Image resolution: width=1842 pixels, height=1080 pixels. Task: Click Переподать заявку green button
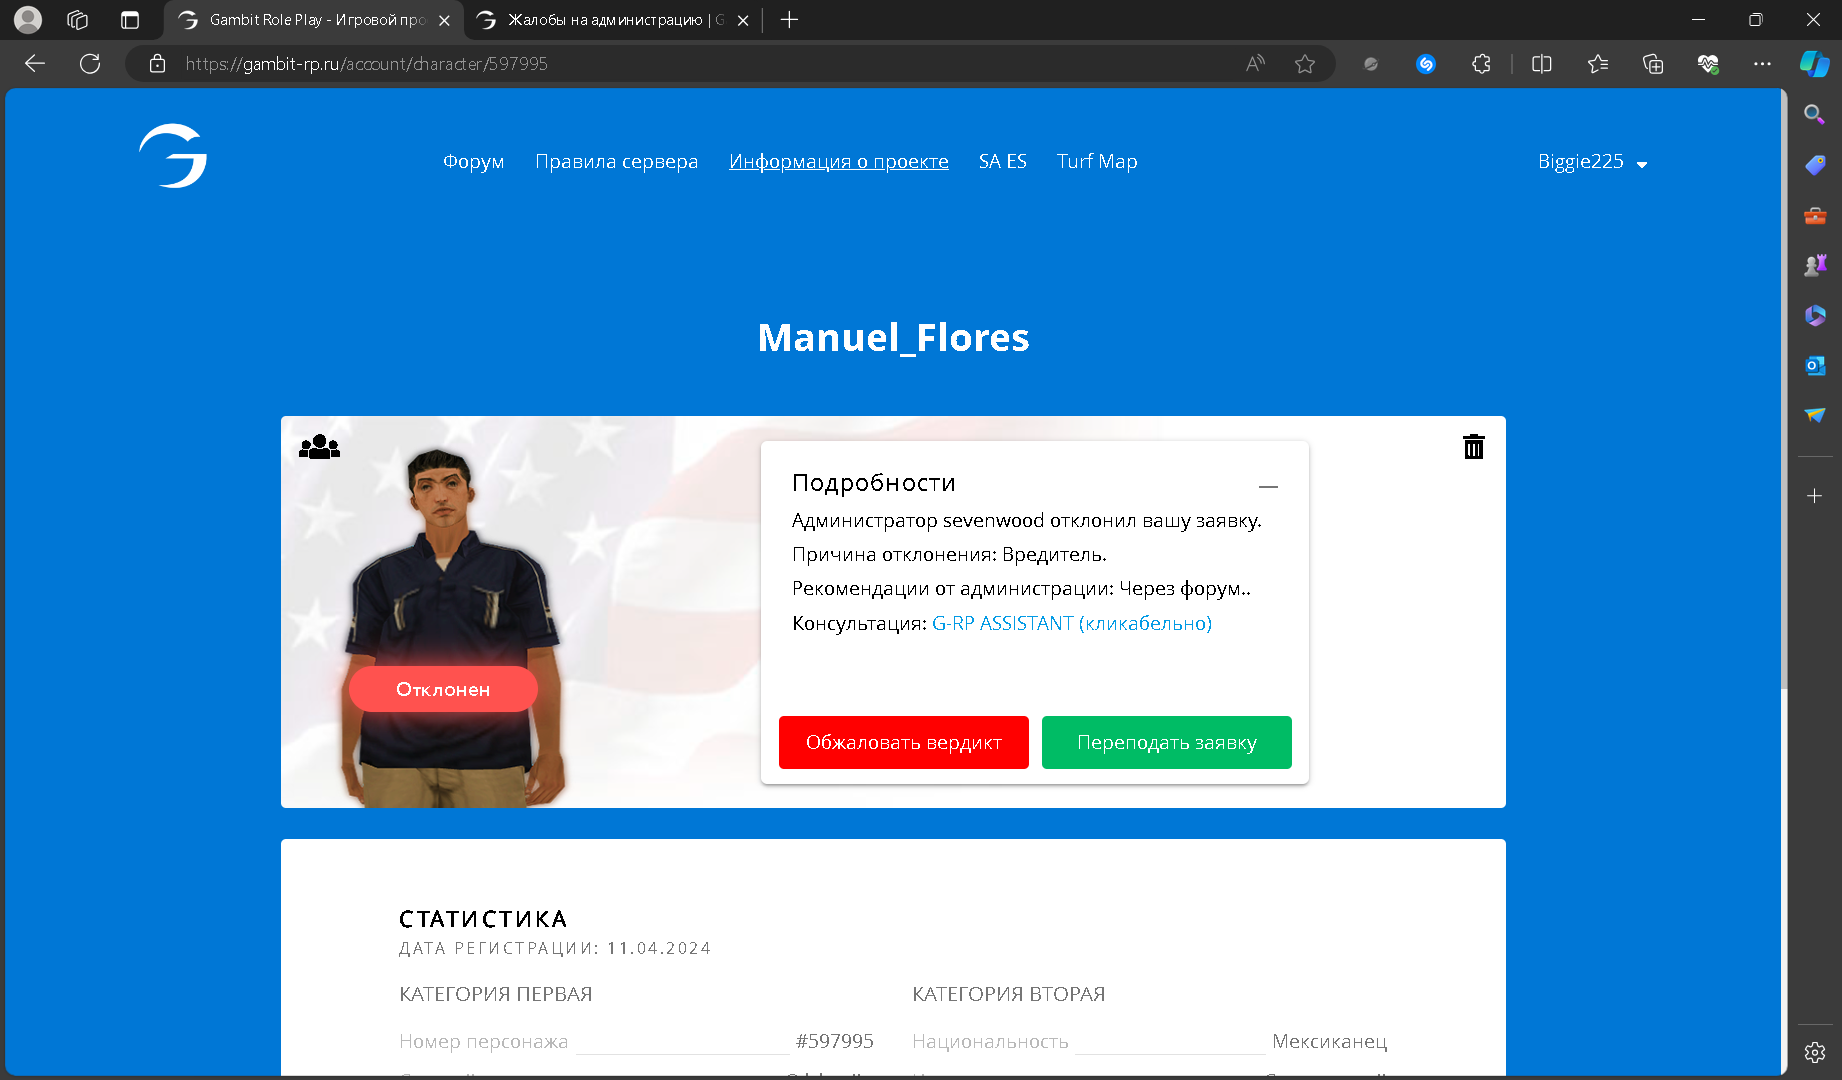[x=1166, y=743]
